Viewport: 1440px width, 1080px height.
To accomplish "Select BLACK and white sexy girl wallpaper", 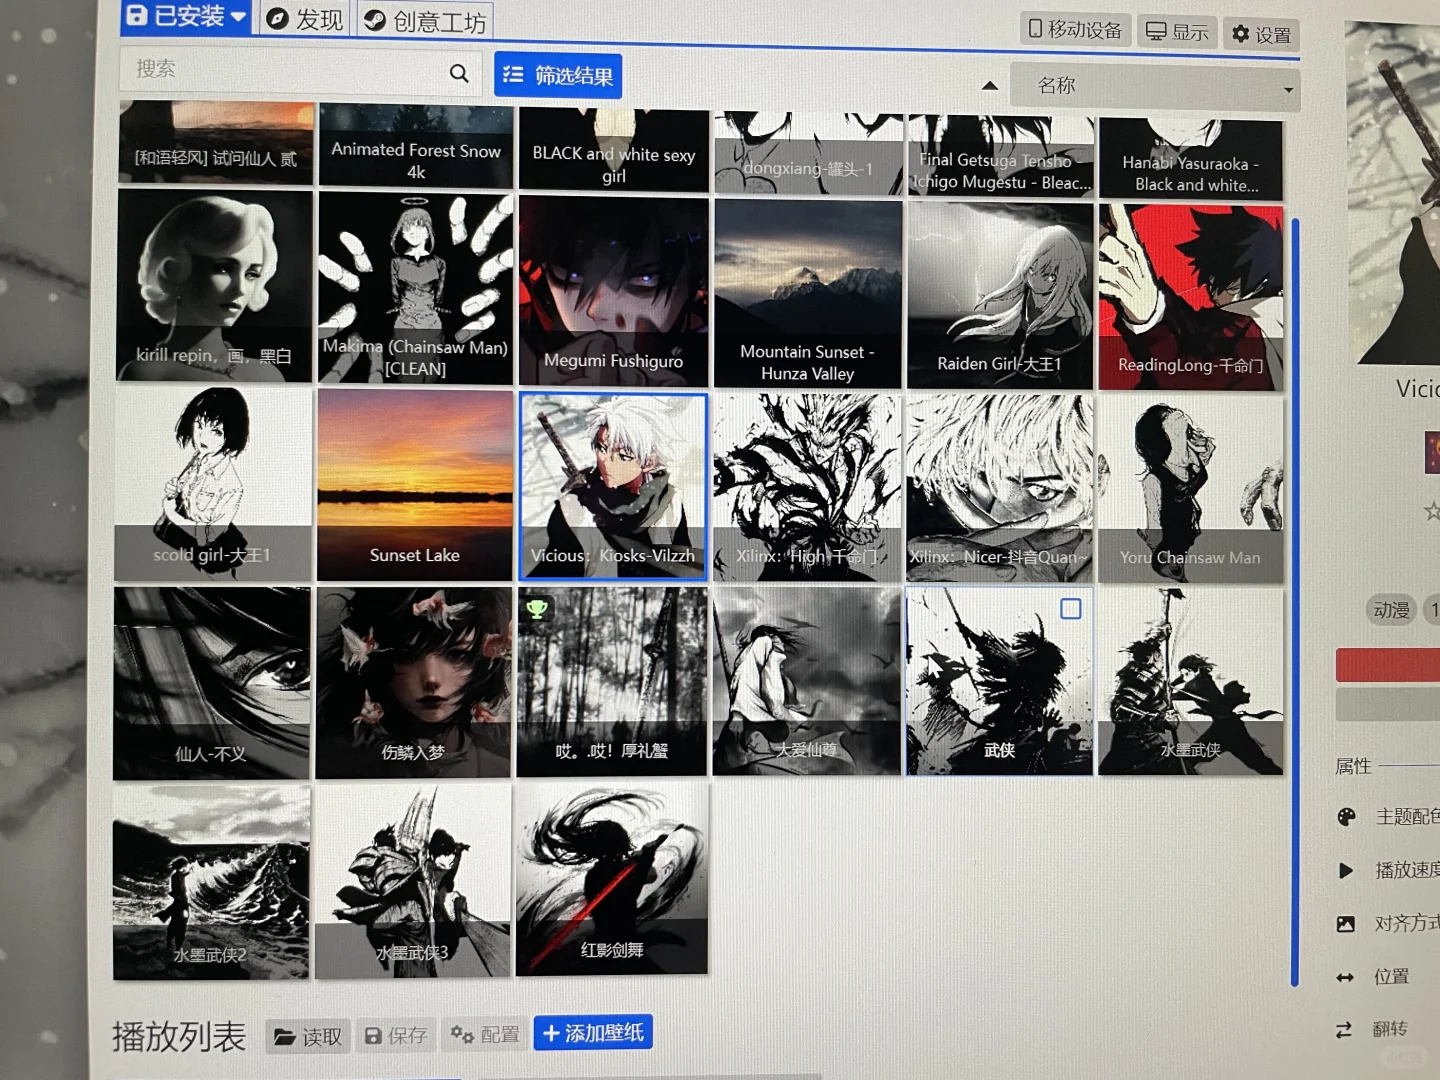I will click(614, 150).
